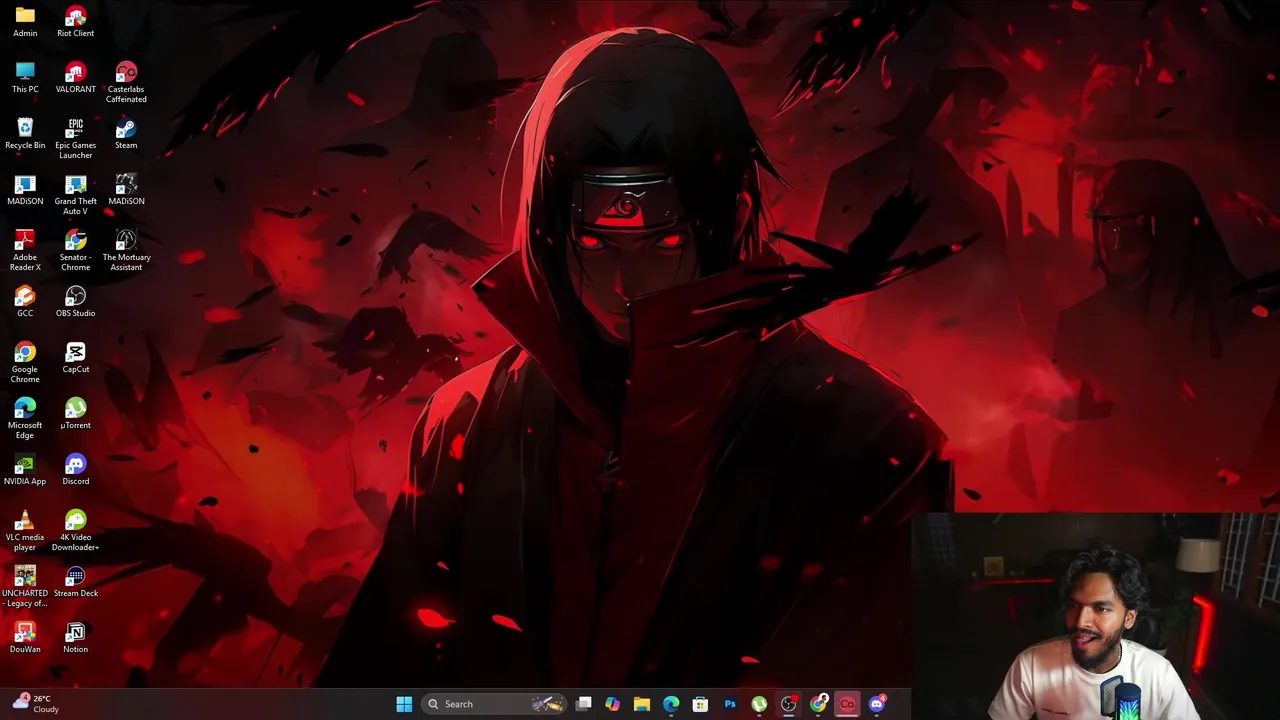Select The Mortuary Assistant game icon

pos(126,251)
